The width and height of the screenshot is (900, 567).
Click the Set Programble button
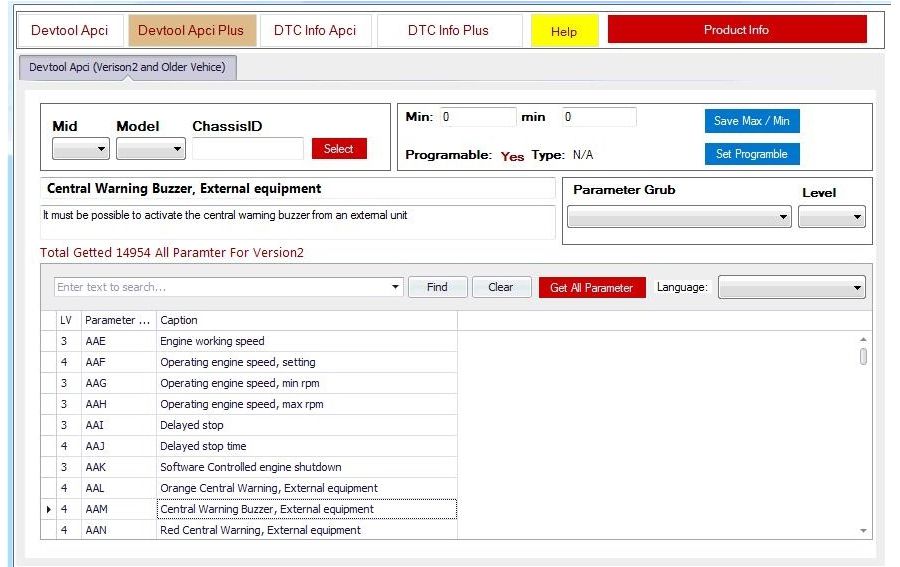pyautogui.click(x=751, y=154)
